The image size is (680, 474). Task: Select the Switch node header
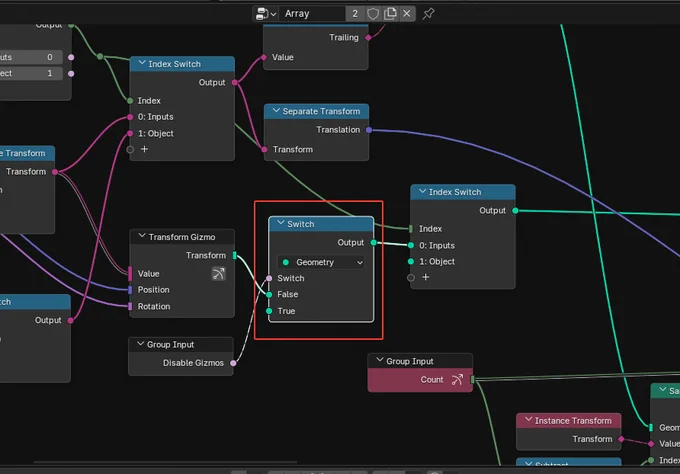(x=321, y=224)
